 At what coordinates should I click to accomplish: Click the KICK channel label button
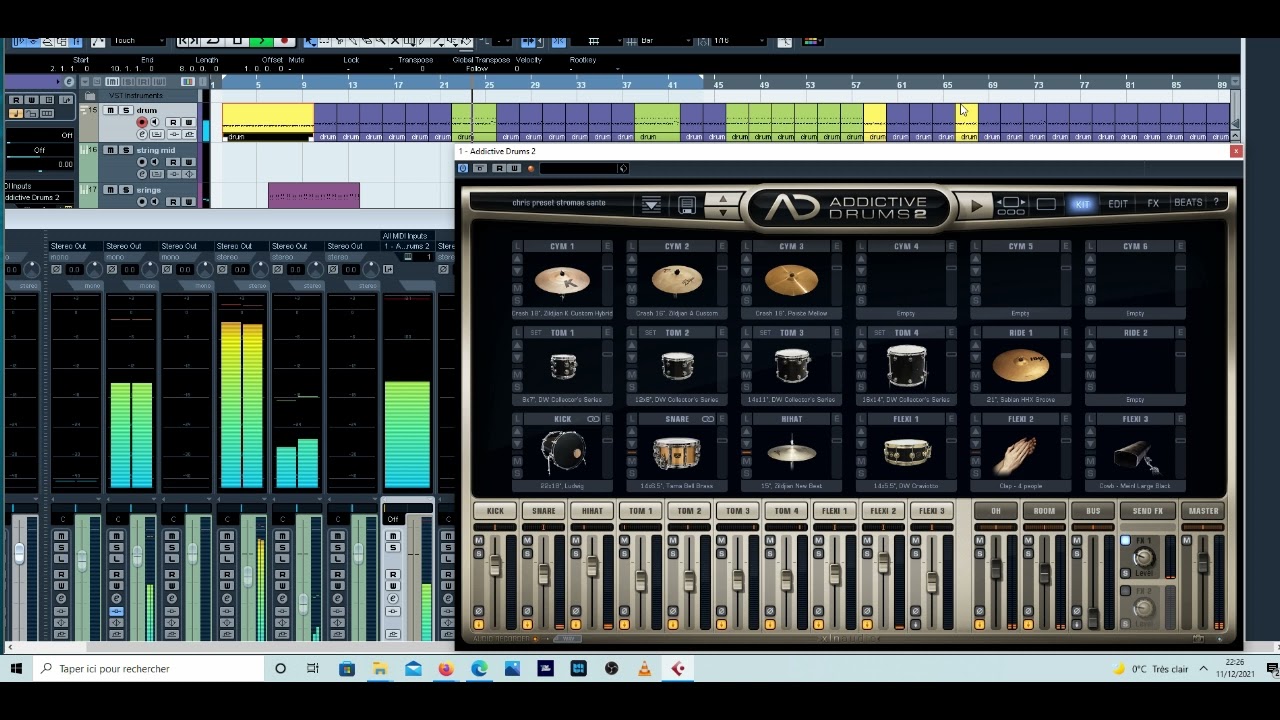(495, 511)
